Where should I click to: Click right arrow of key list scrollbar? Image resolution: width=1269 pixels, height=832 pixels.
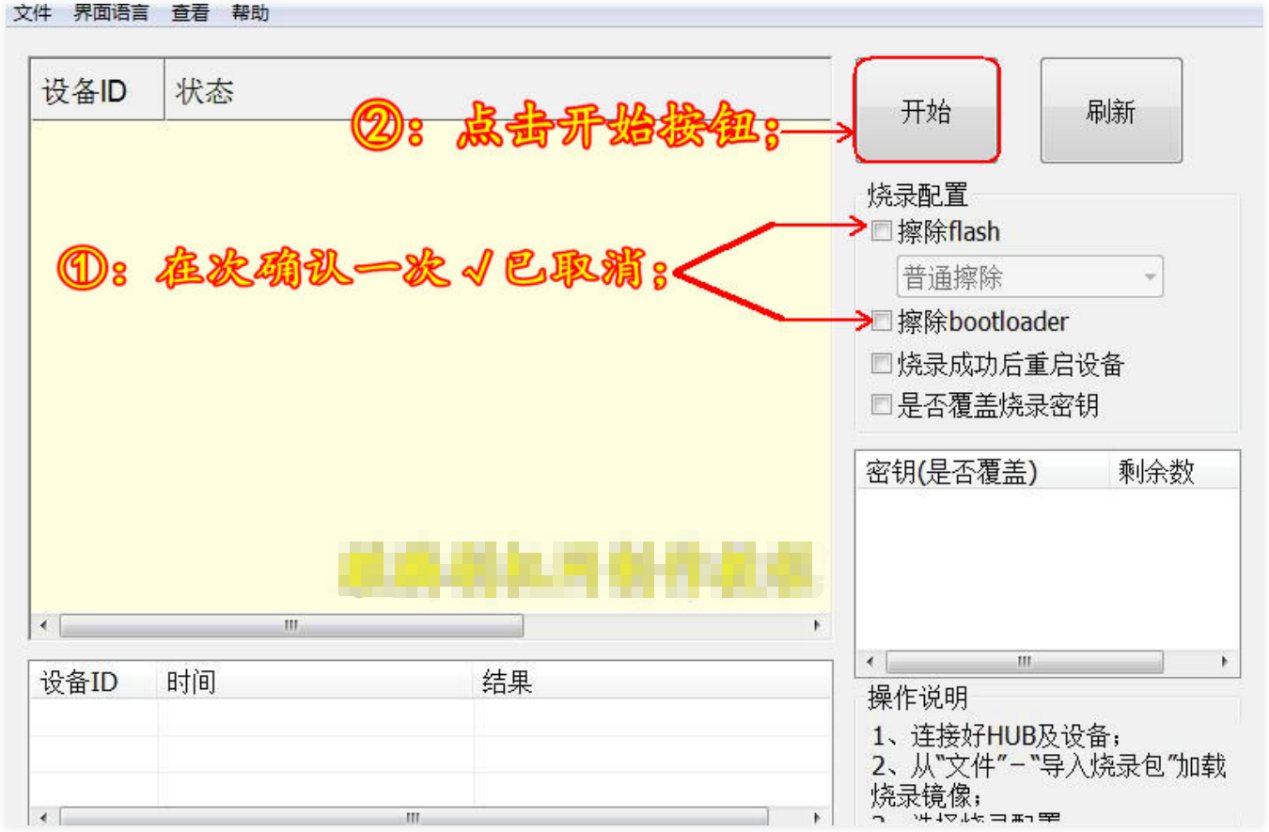[x=1225, y=662]
